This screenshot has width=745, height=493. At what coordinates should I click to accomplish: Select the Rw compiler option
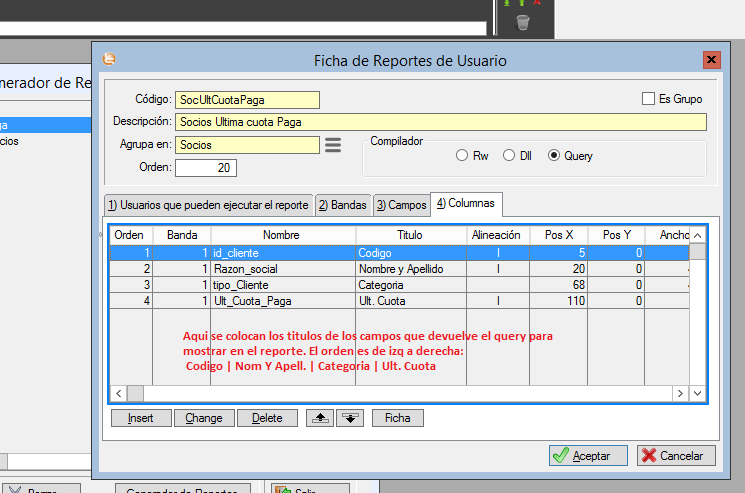(462, 156)
